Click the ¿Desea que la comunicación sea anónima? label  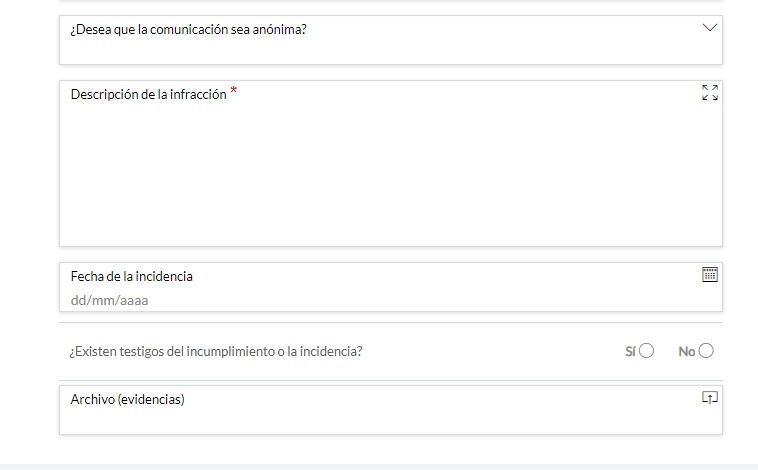tap(188, 29)
